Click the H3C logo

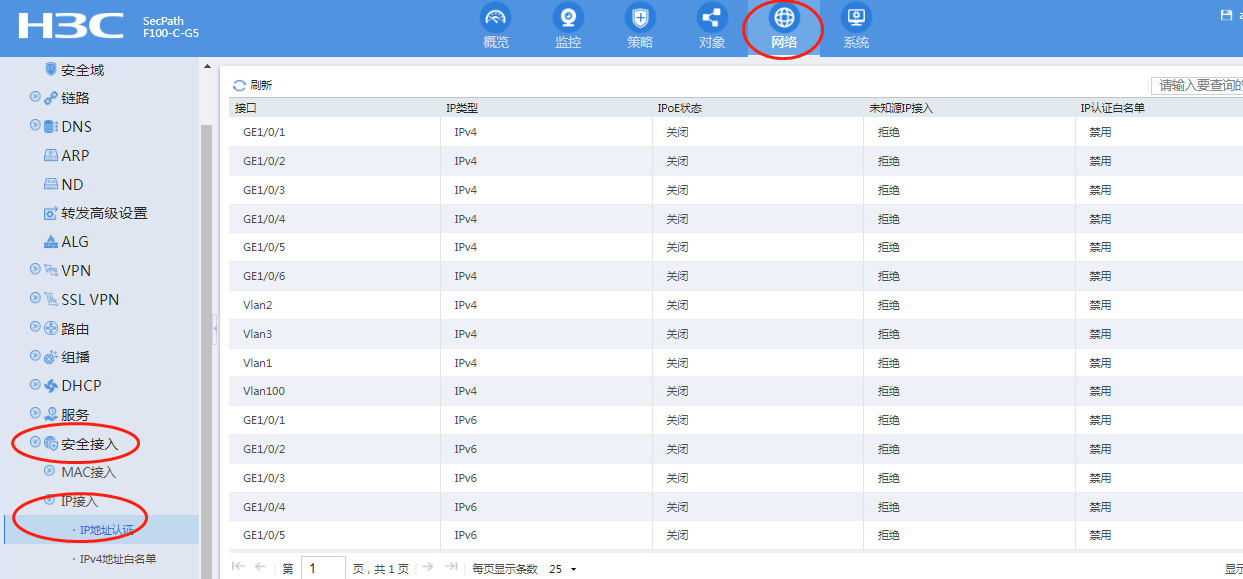tap(72, 26)
